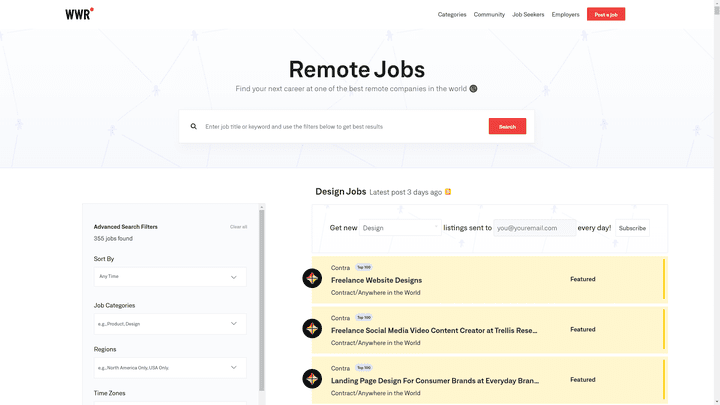Image resolution: width=720 pixels, height=405 pixels.
Task: Click the Advanced Search Filters heading
Action: pyautogui.click(x=125, y=227)
